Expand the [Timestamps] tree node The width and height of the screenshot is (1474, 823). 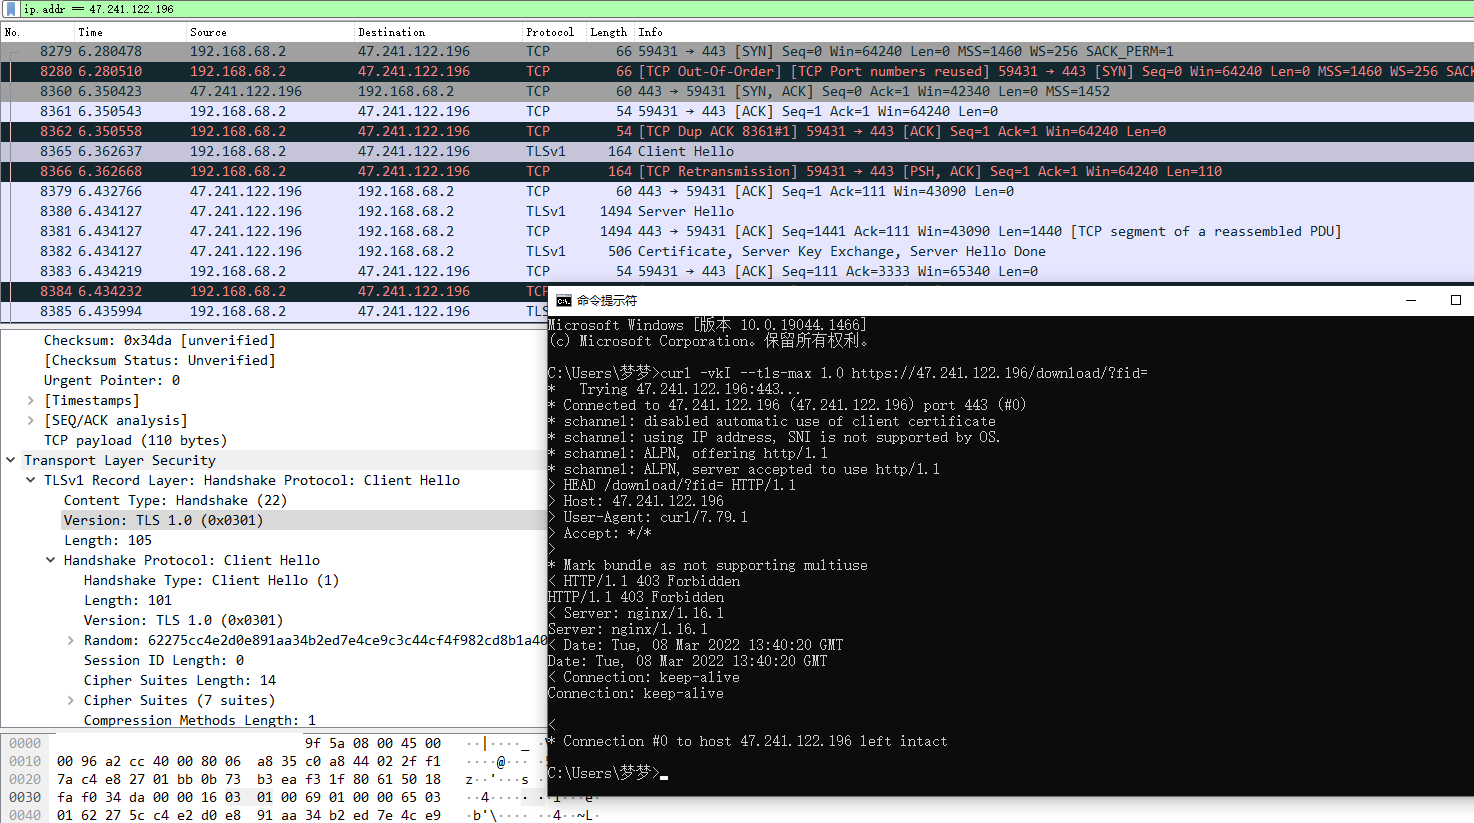[x=31, y=400]
